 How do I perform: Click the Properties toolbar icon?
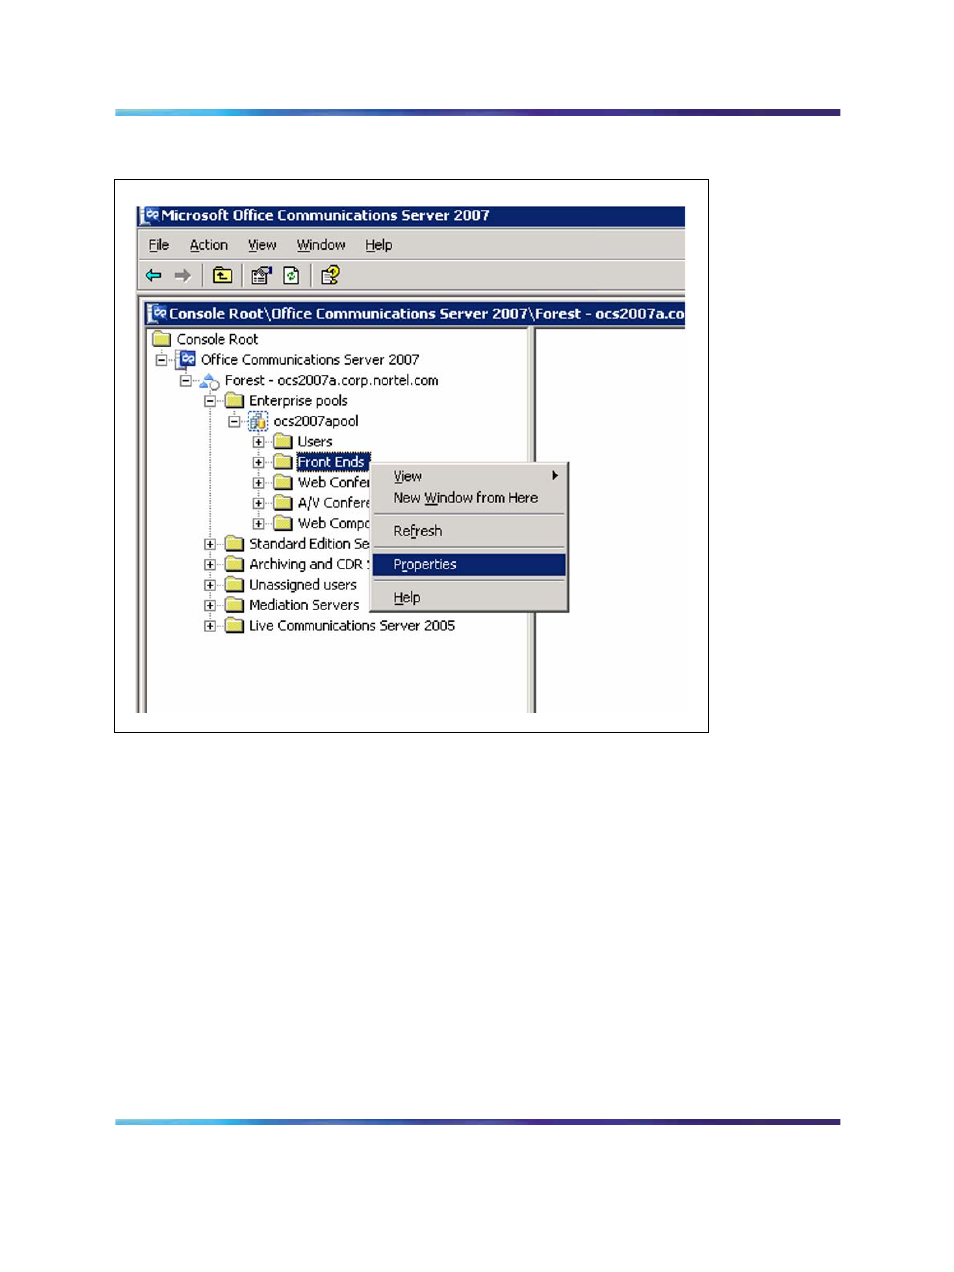tap(261, 275)
